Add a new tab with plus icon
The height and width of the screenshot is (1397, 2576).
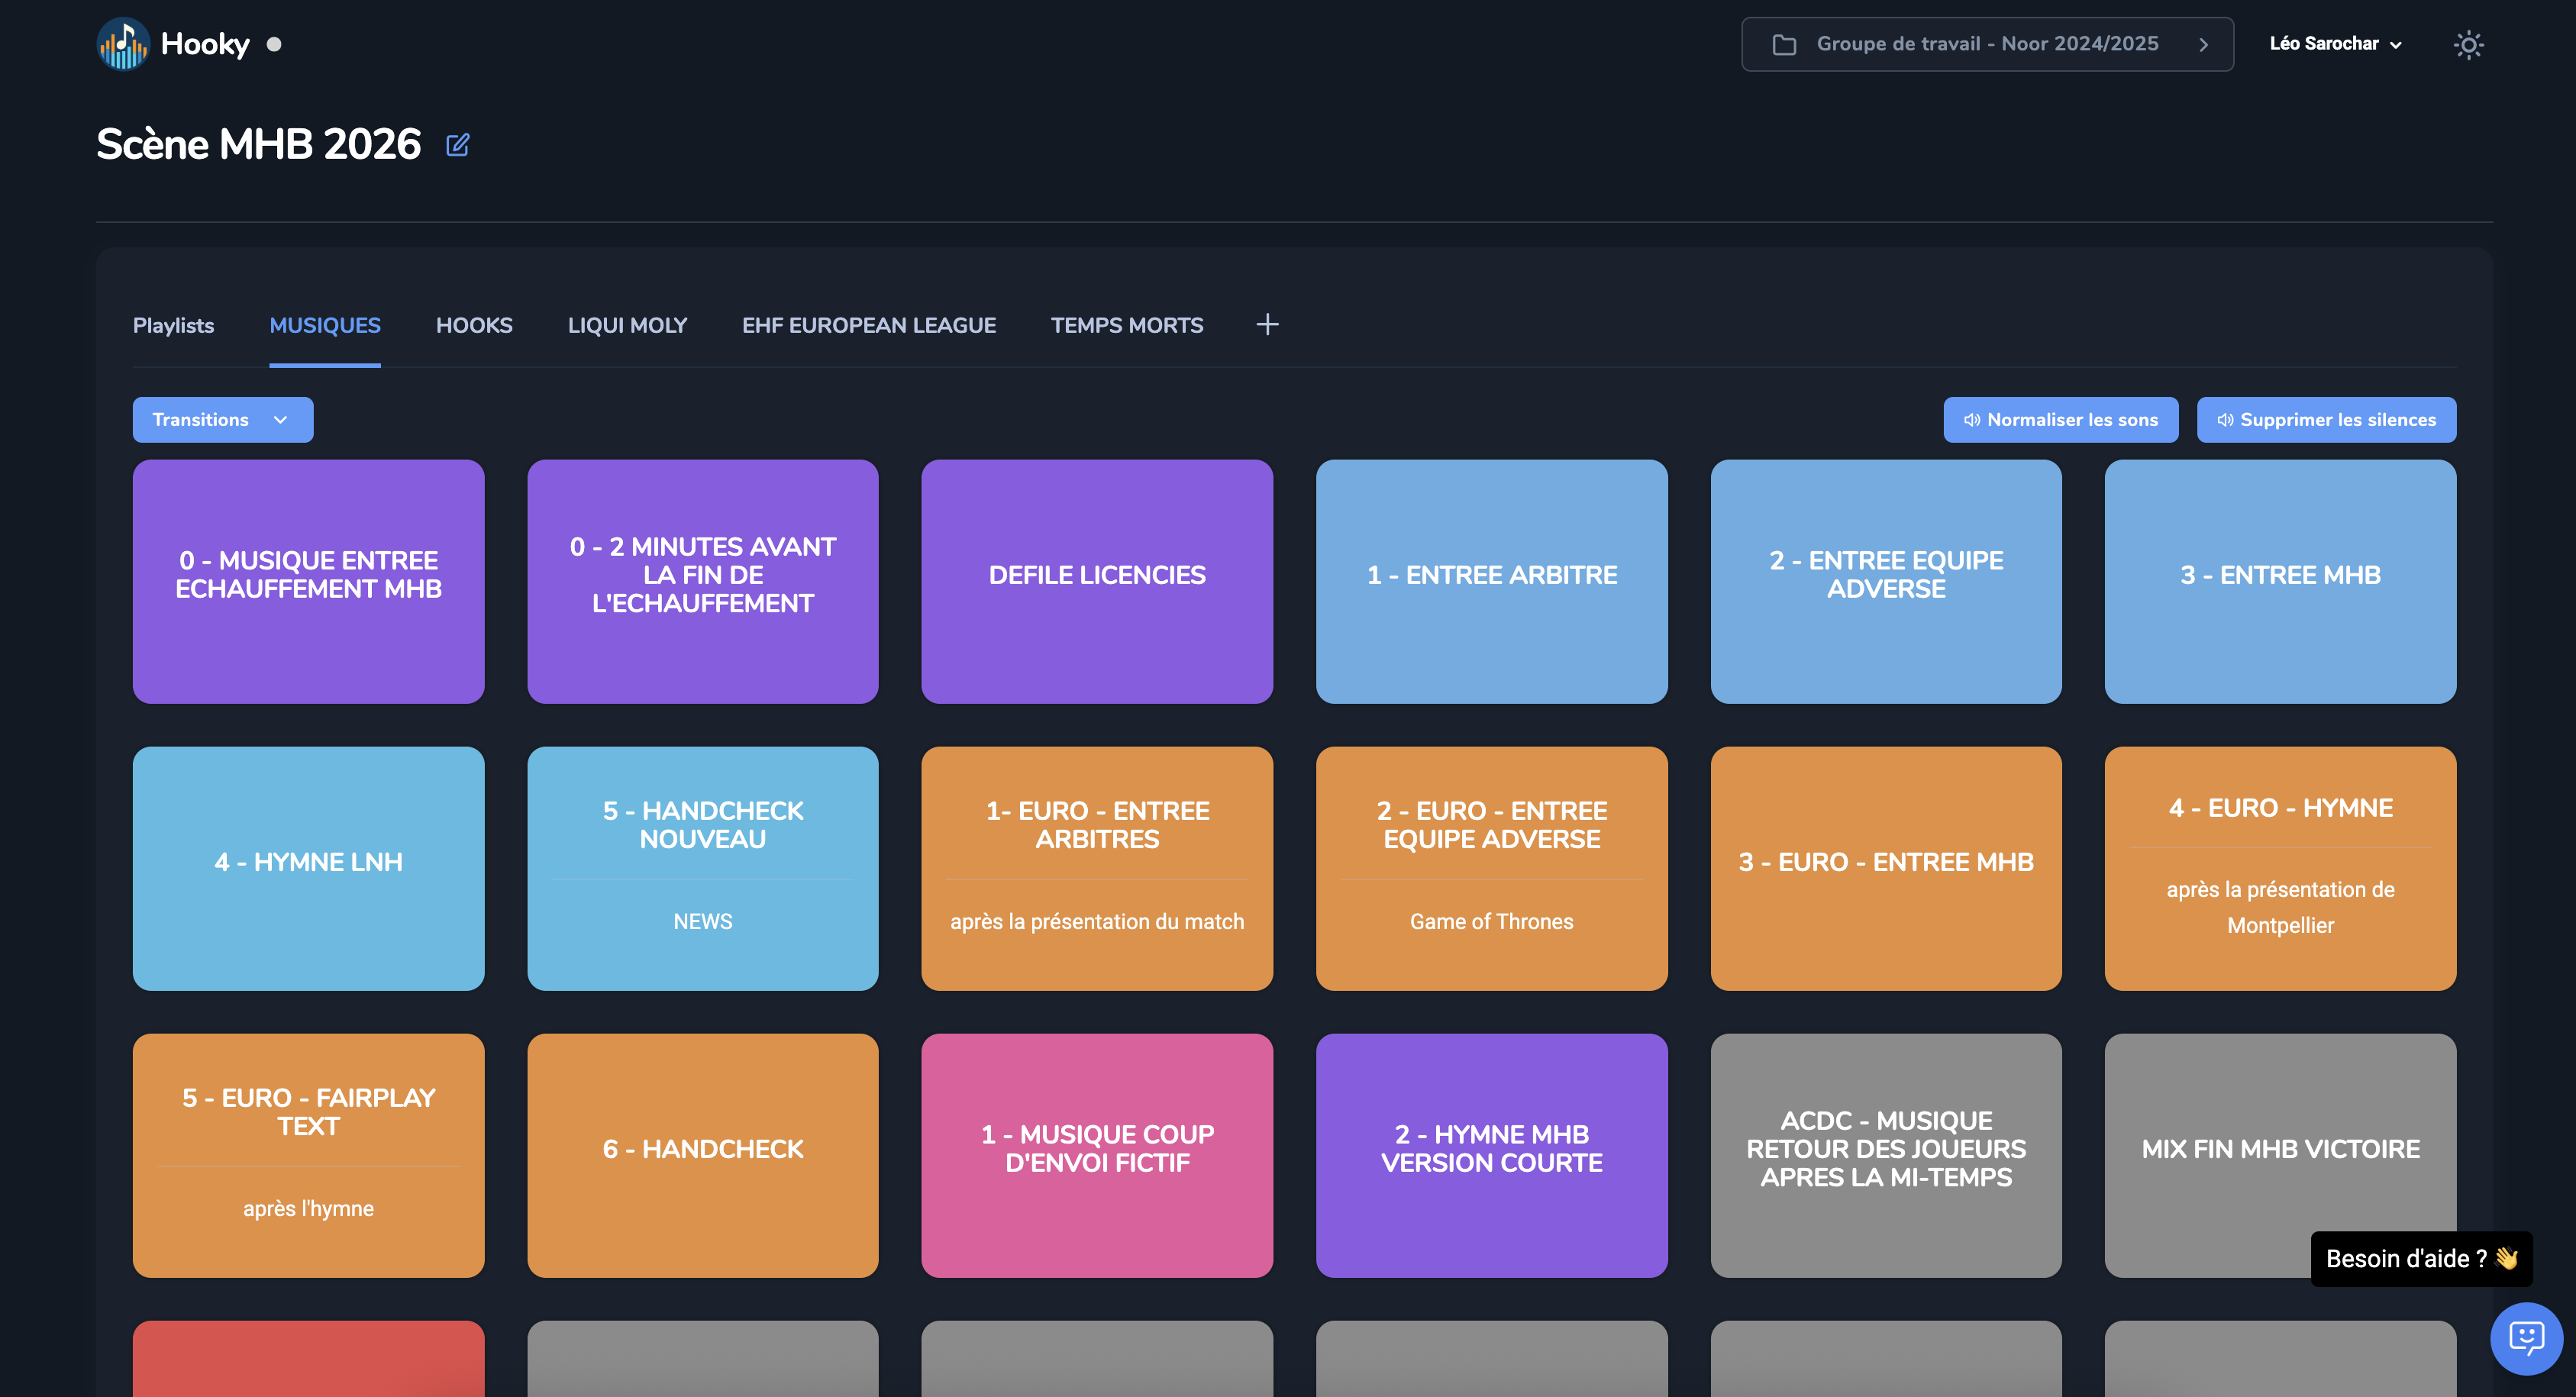point(1267,324)
